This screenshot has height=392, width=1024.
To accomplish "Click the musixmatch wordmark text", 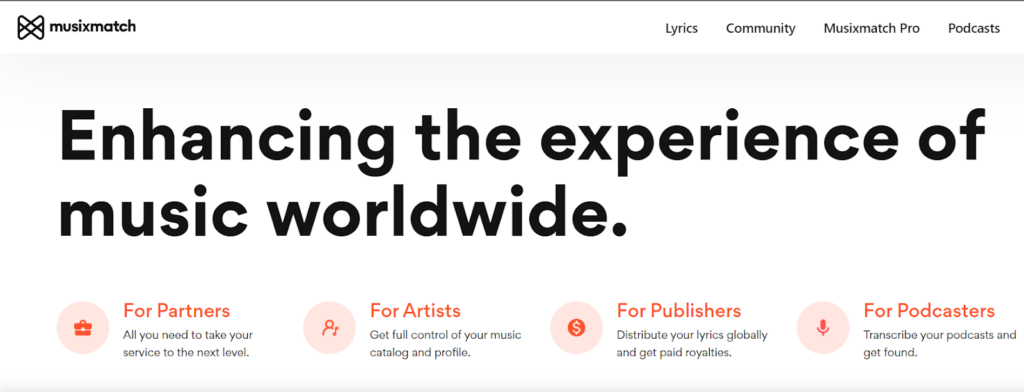I will (92, 27).
